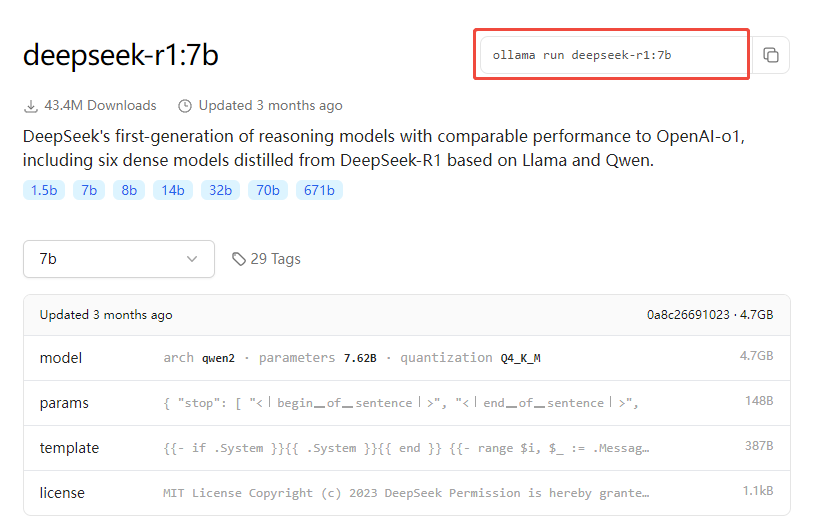This screenshot has width=825, height=529.
Task: Click the tag icon beside 29 Tags
Action: (239, 259)
